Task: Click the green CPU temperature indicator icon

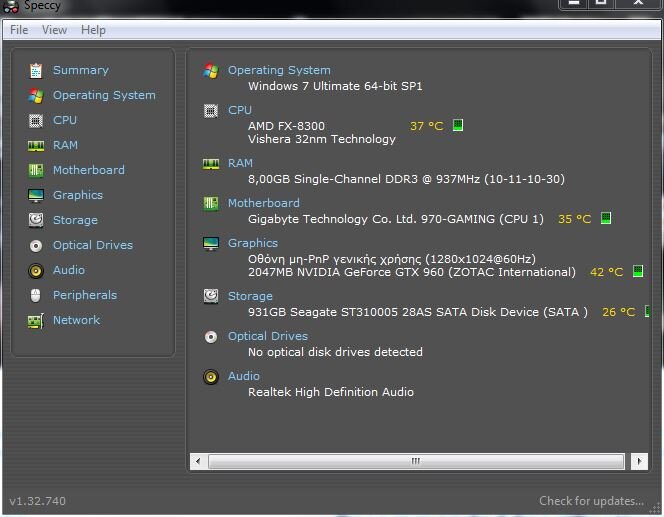Action: coord(458,125)
